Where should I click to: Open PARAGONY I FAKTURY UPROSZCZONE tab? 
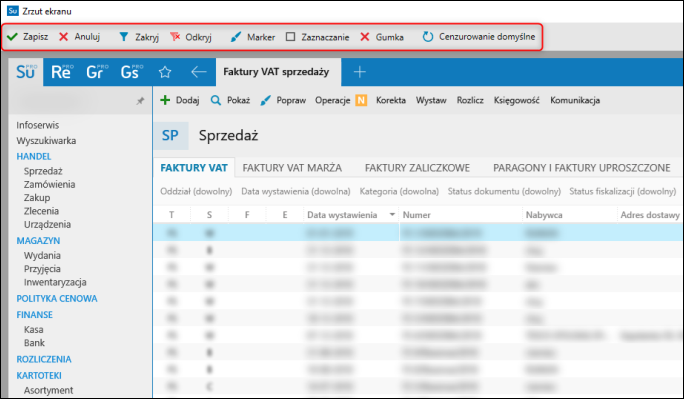coord(581,168)
